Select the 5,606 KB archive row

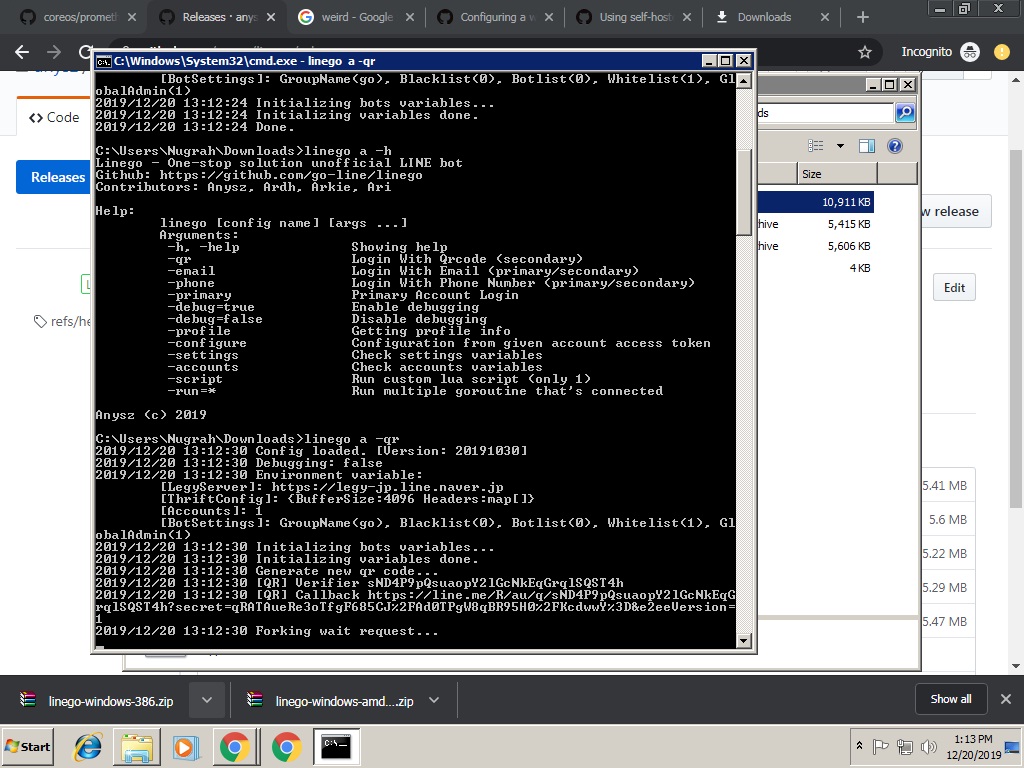pyautogui.click(x=815, y=246)
